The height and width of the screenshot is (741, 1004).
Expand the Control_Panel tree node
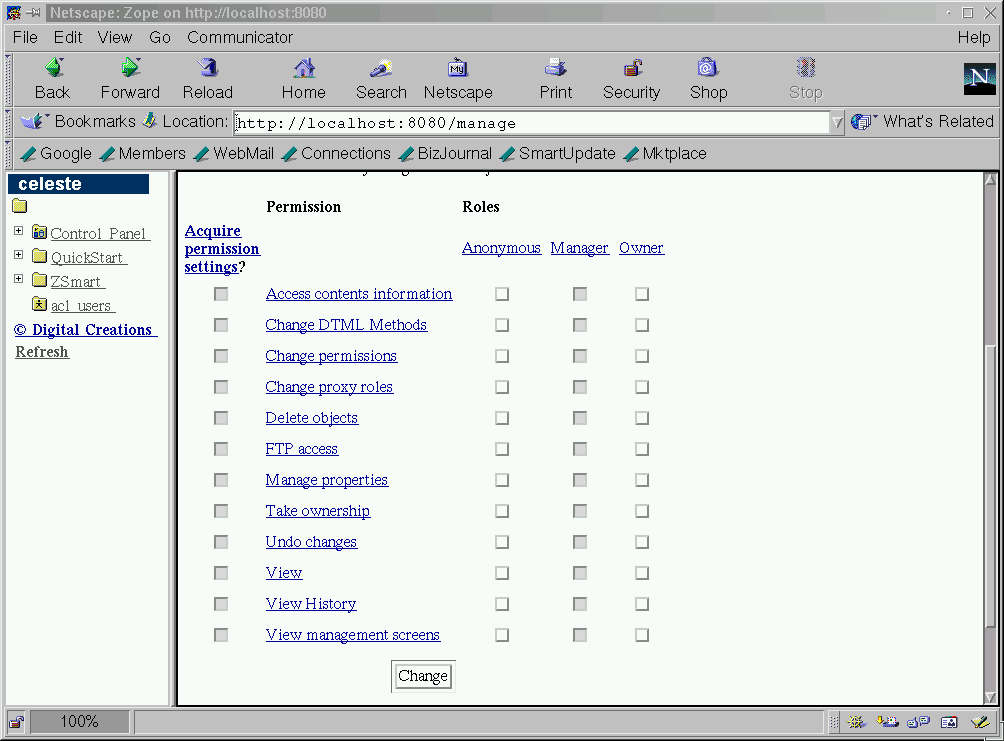[x=19, y=231]
